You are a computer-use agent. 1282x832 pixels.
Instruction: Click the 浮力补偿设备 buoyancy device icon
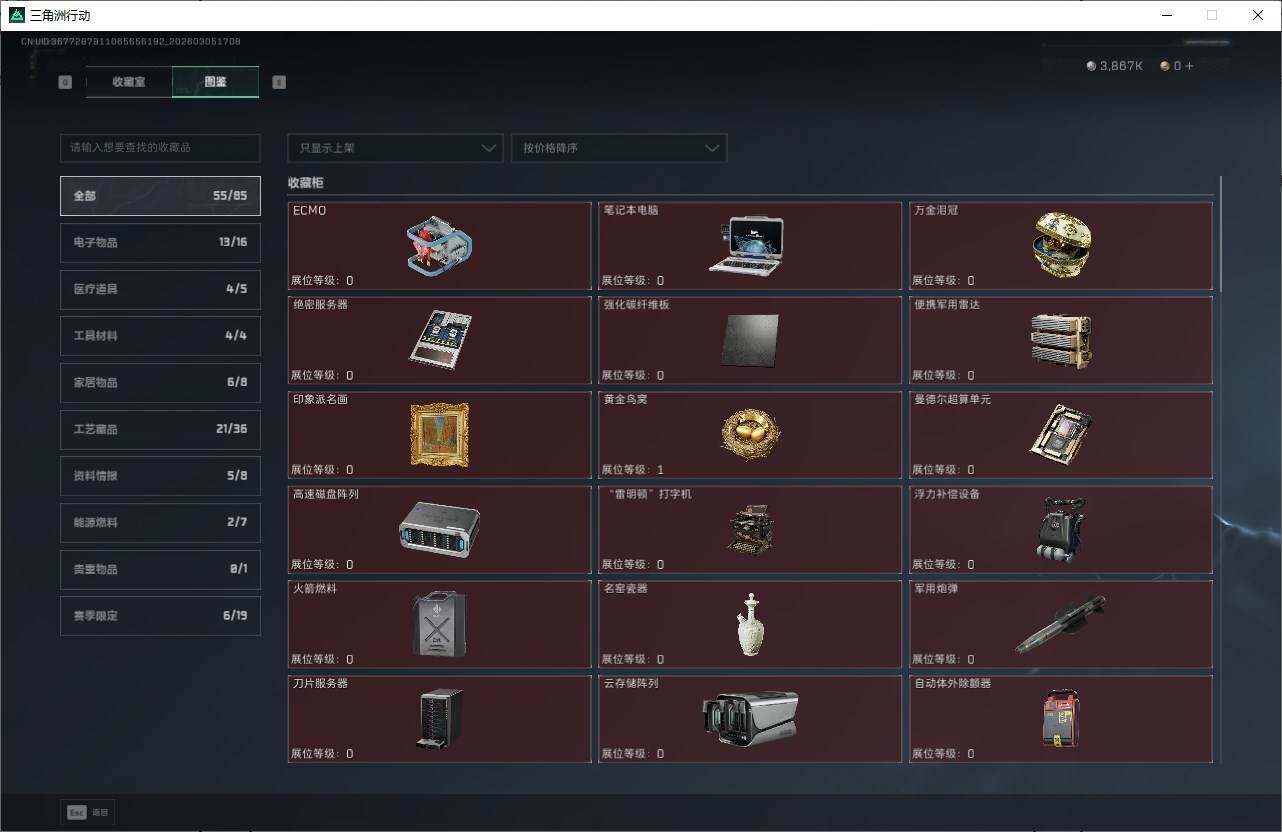[1060, 529]
